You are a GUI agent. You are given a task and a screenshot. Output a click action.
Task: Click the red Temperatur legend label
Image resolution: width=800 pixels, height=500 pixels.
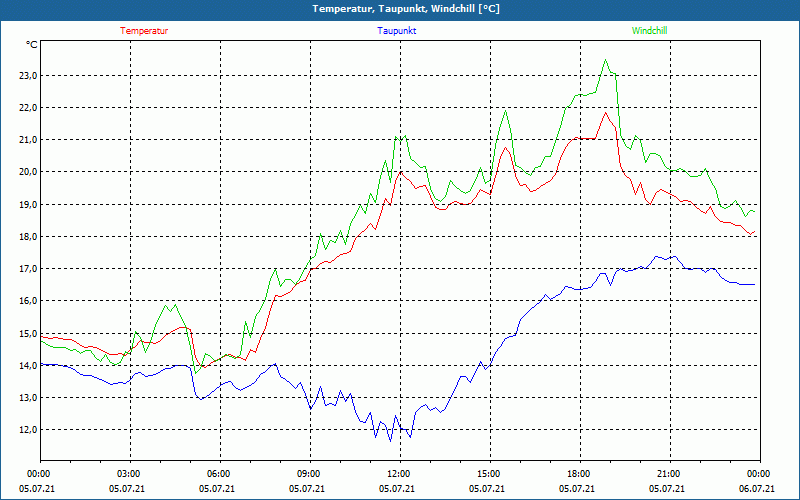tap(144, 31)
